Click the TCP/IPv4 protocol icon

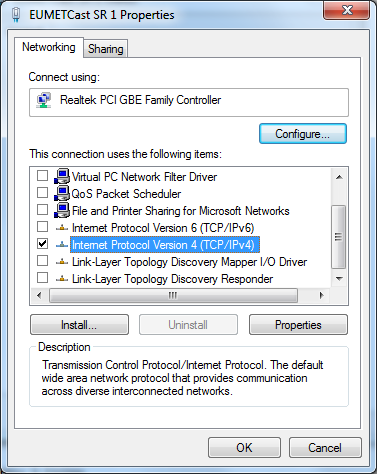coord(62,245)
